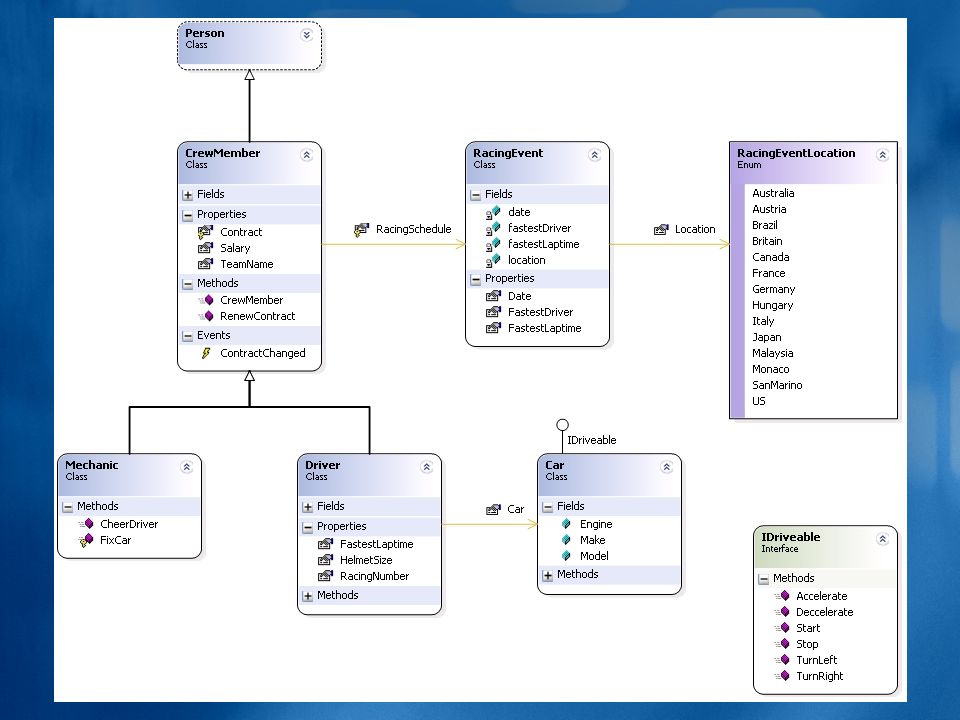Click the IDriveable lollipop circle above Car

coord(562,425)
